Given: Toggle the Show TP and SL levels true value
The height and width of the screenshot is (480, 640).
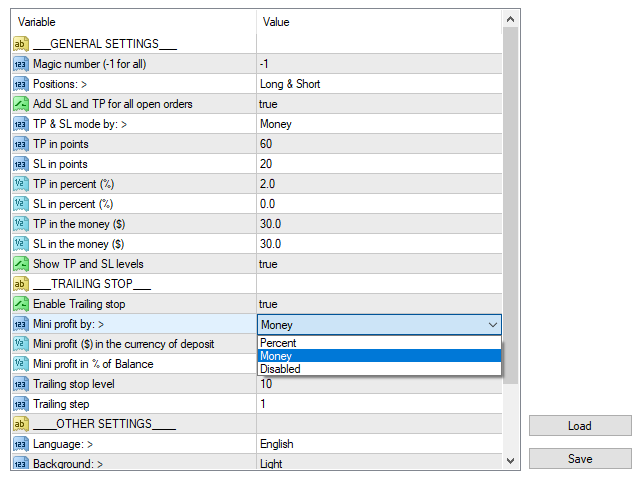Looking at the screenshot, I should click(379, 264).
